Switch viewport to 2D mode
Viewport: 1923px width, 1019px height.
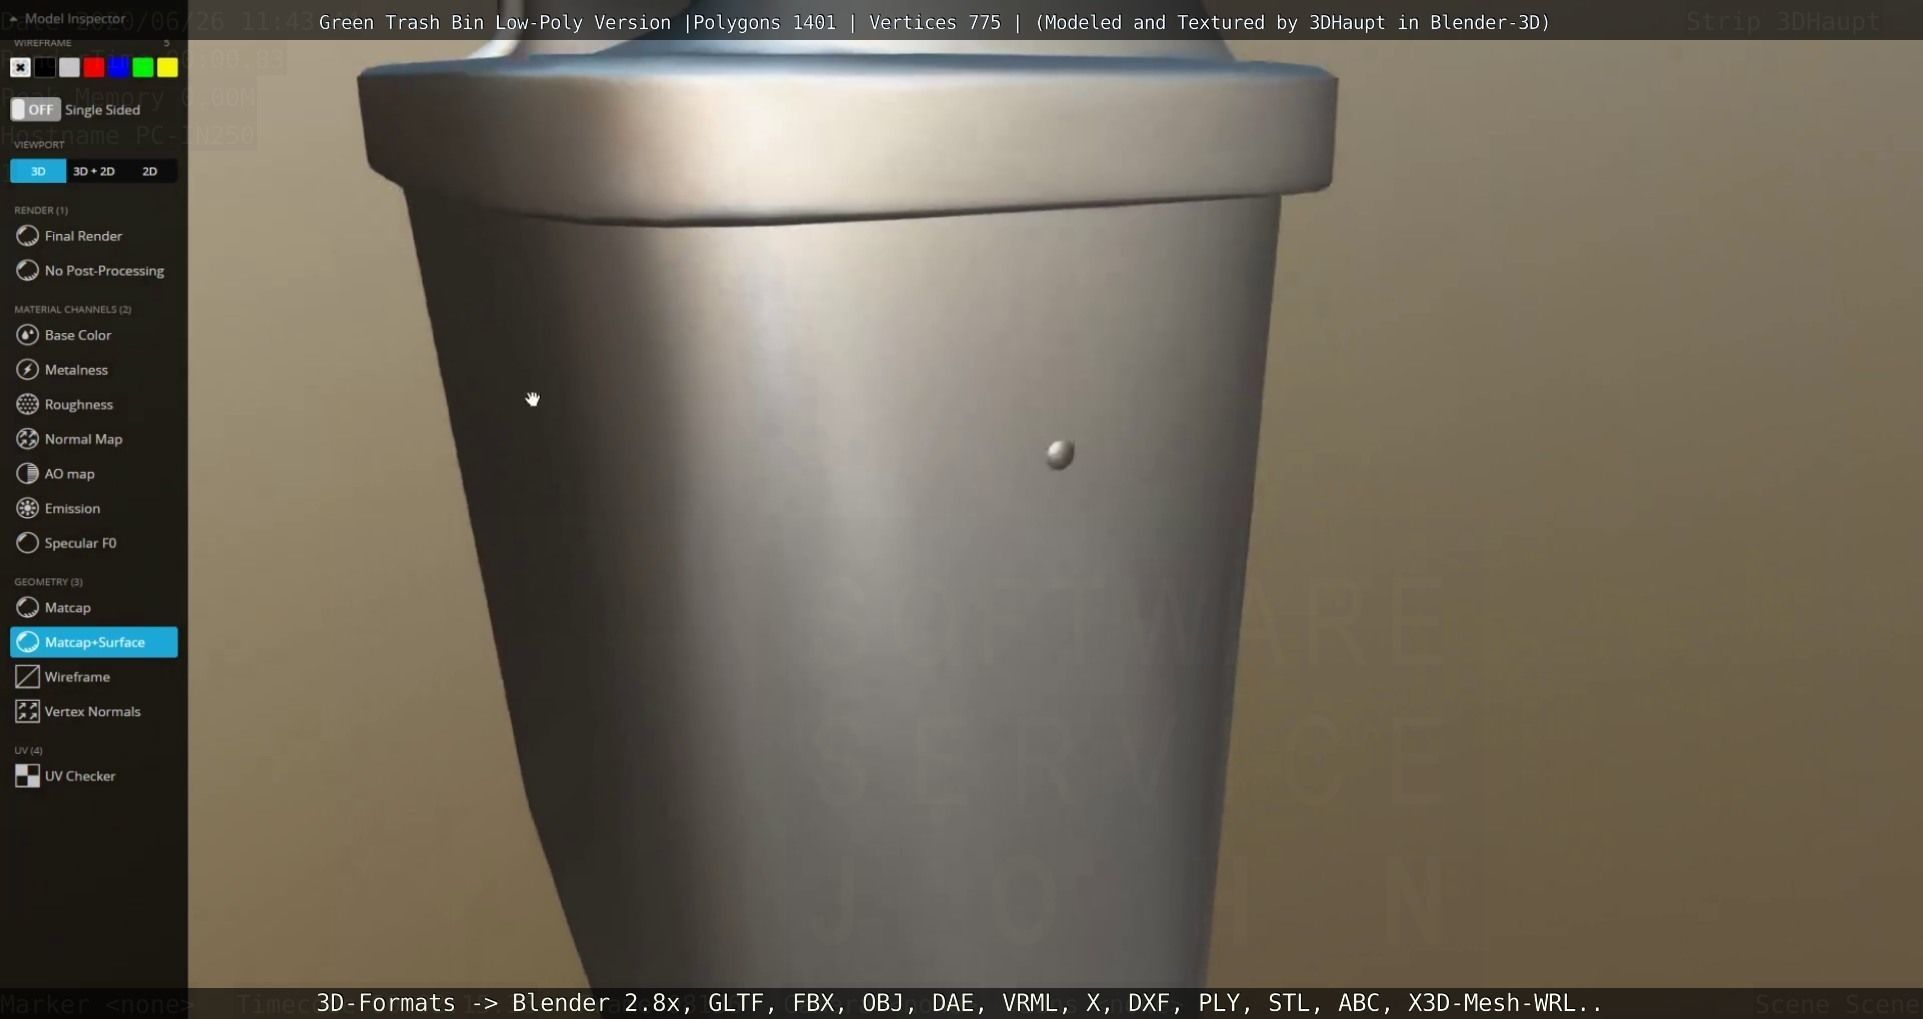click(150, 171)
